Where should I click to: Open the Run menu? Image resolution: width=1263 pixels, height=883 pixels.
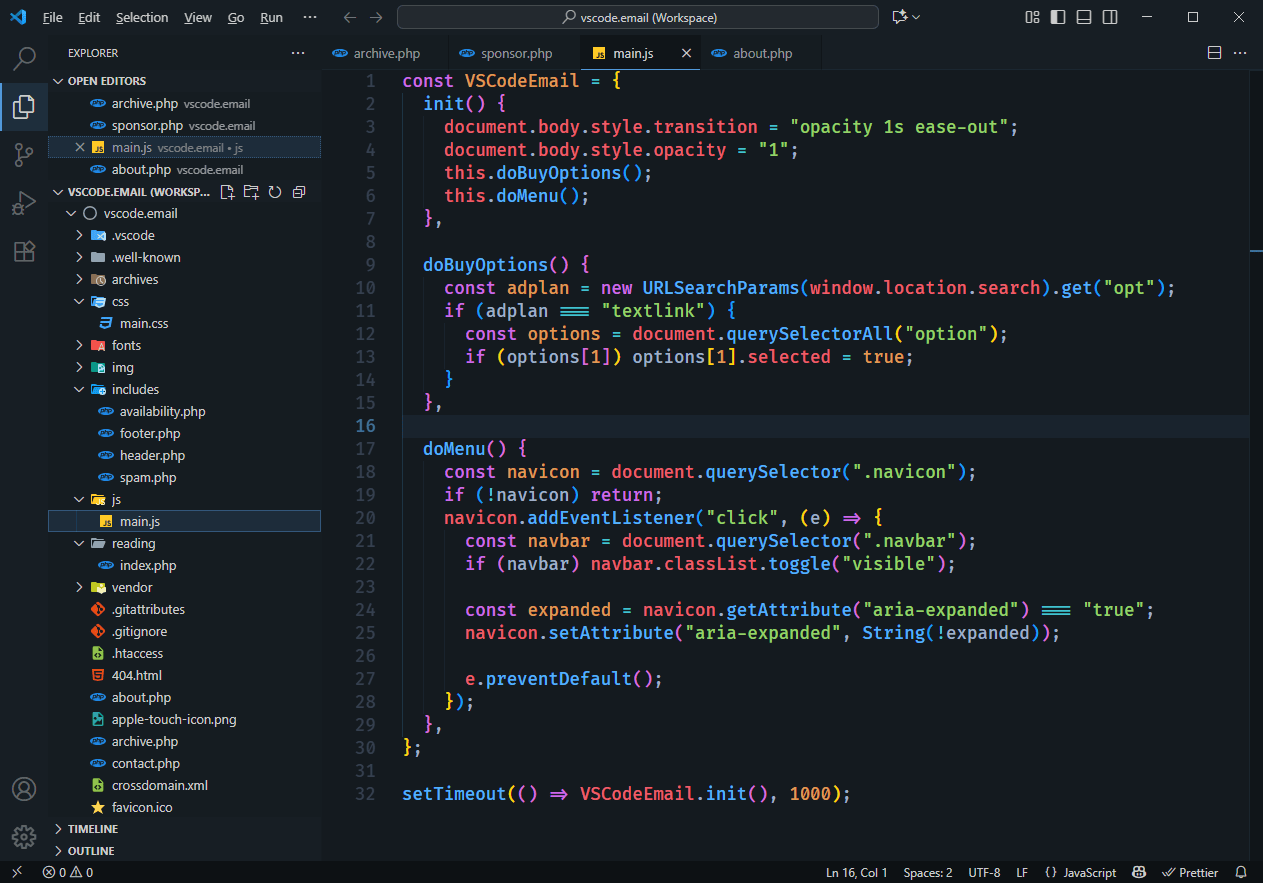coord(271,17)
